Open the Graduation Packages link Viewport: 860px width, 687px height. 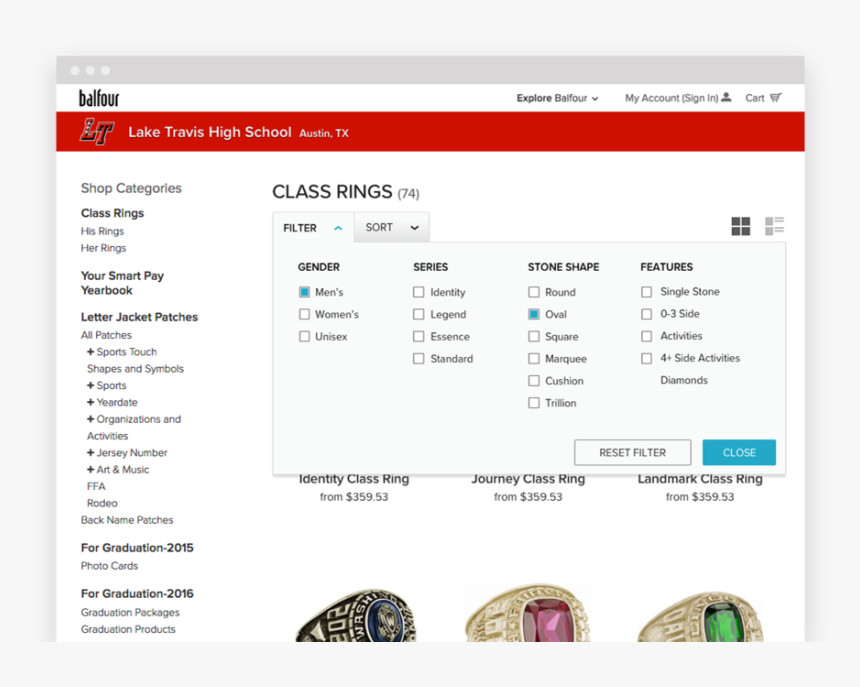click(131, 612)
